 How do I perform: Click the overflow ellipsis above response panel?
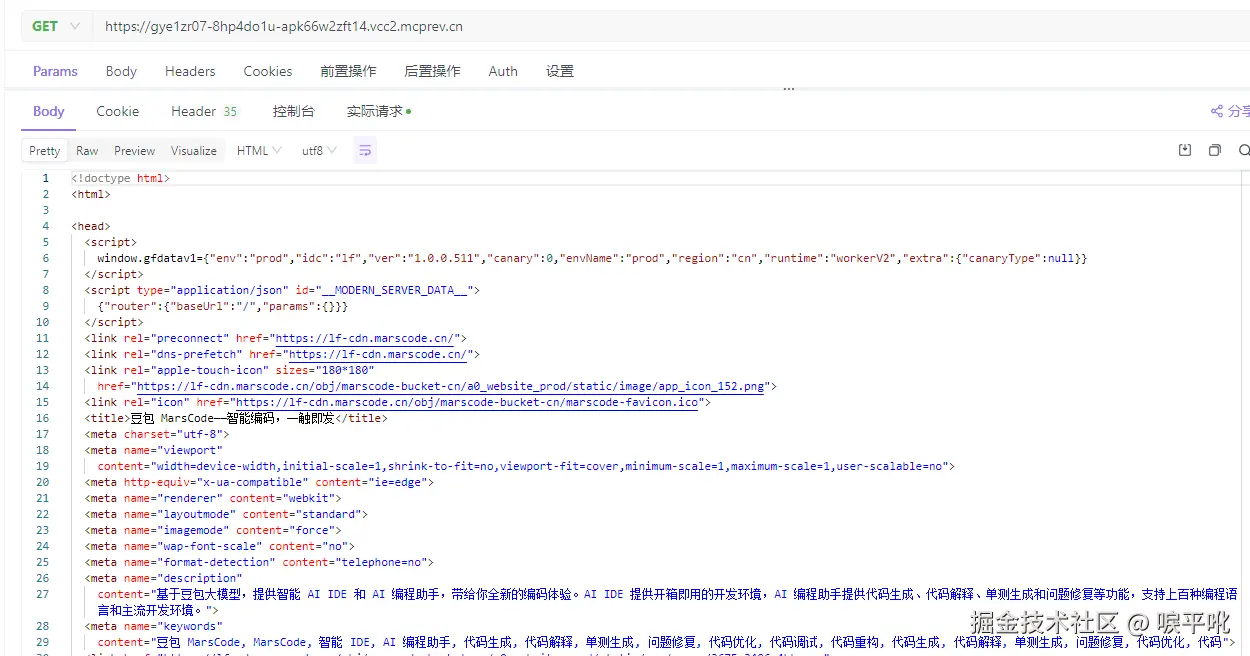pos(788,88)
